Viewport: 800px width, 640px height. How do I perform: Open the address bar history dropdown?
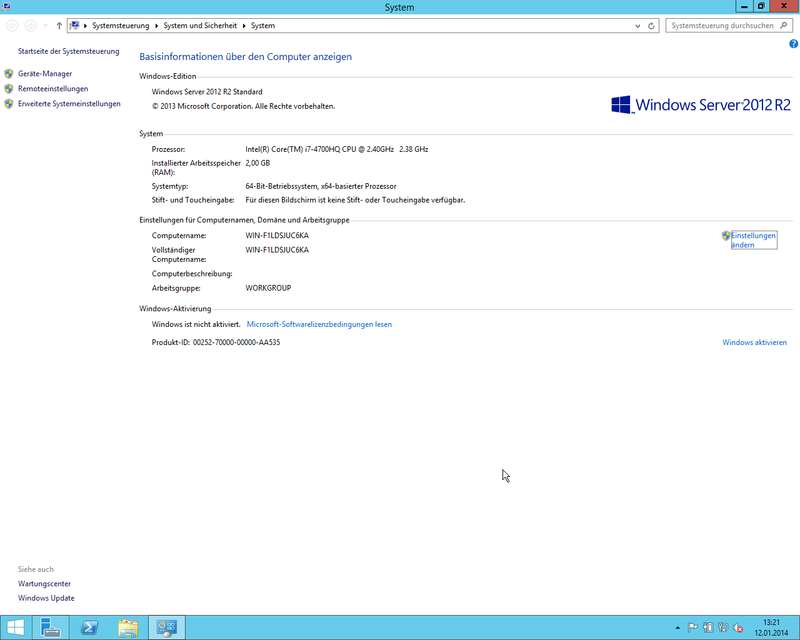[x=637, y=25]
